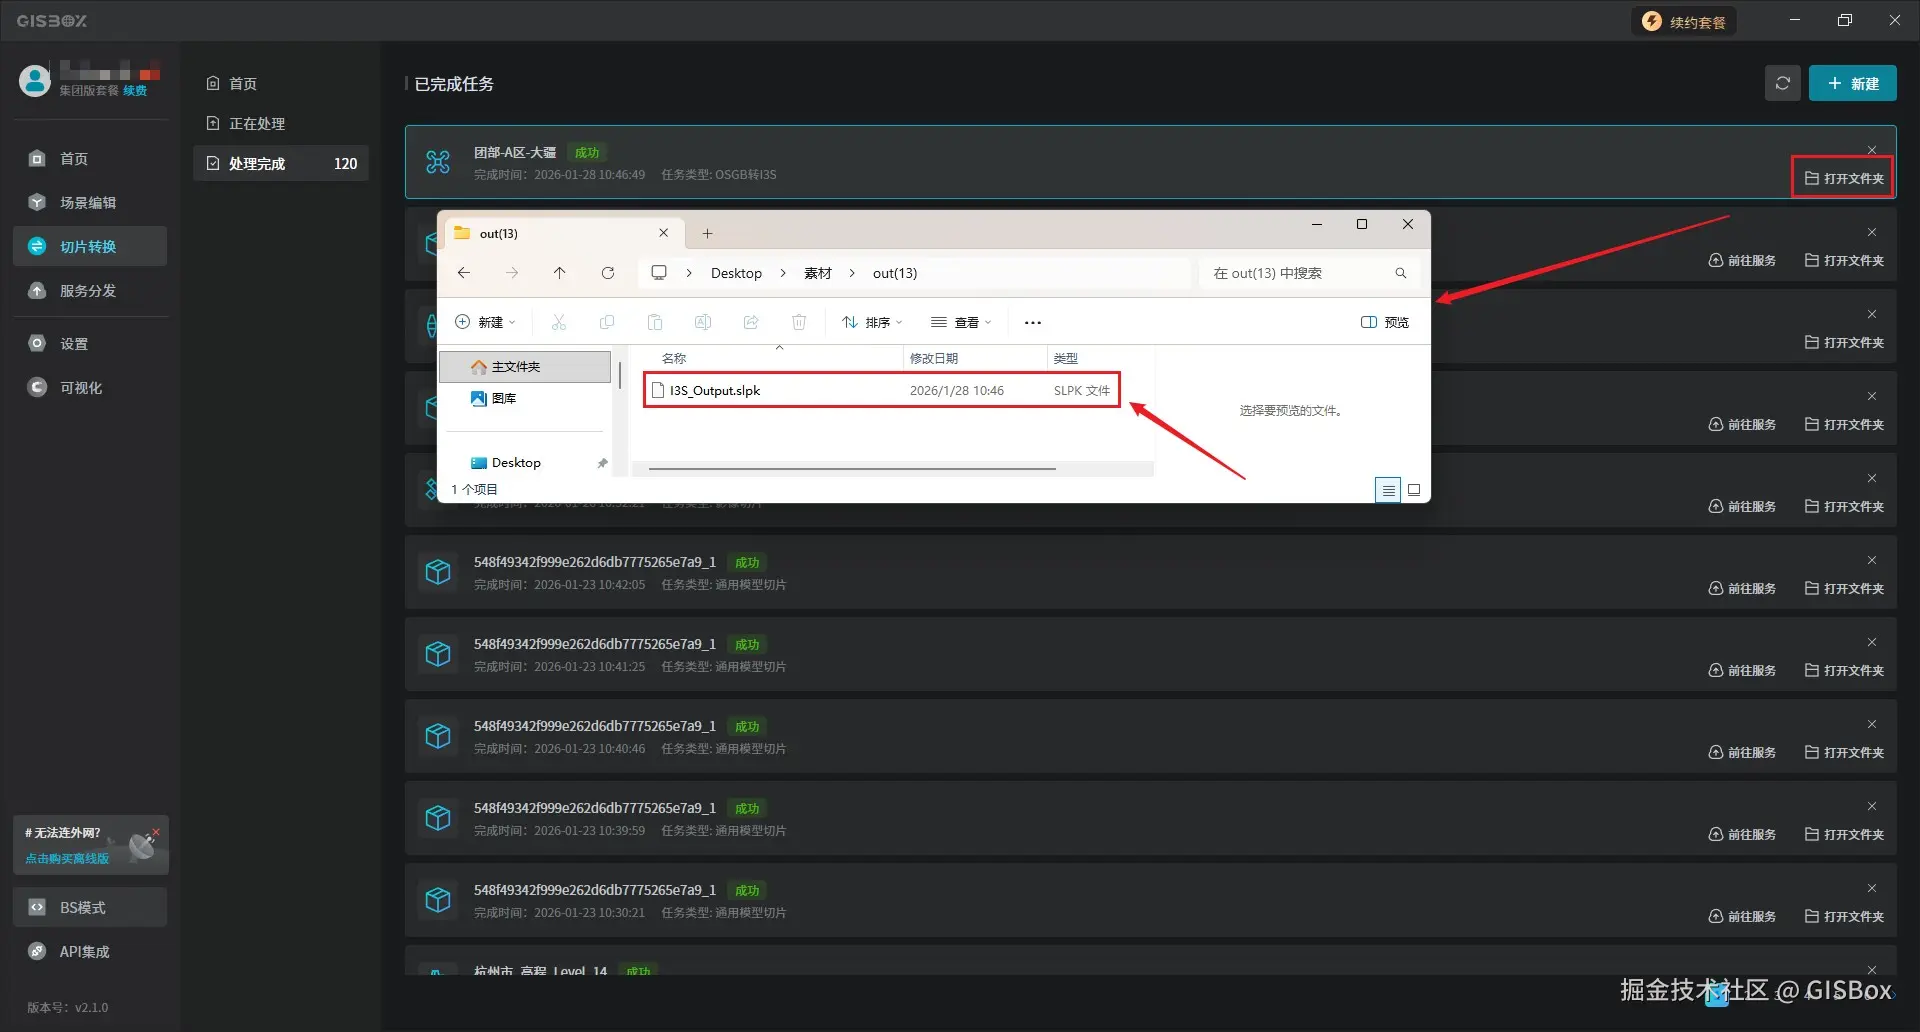Click the explorer horizontal scrollbar

point(852,468)
